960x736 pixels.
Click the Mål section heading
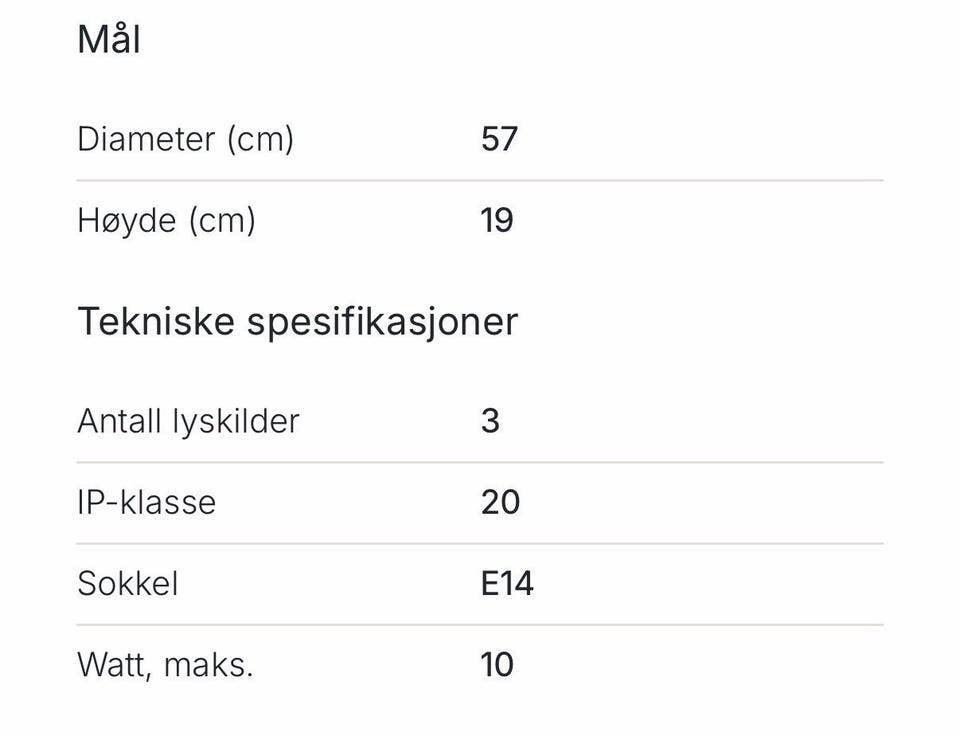point(109,41)
